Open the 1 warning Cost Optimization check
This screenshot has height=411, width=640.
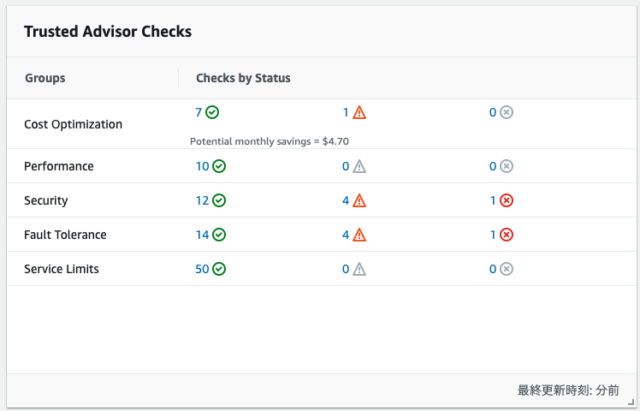[x=346, y=112]
